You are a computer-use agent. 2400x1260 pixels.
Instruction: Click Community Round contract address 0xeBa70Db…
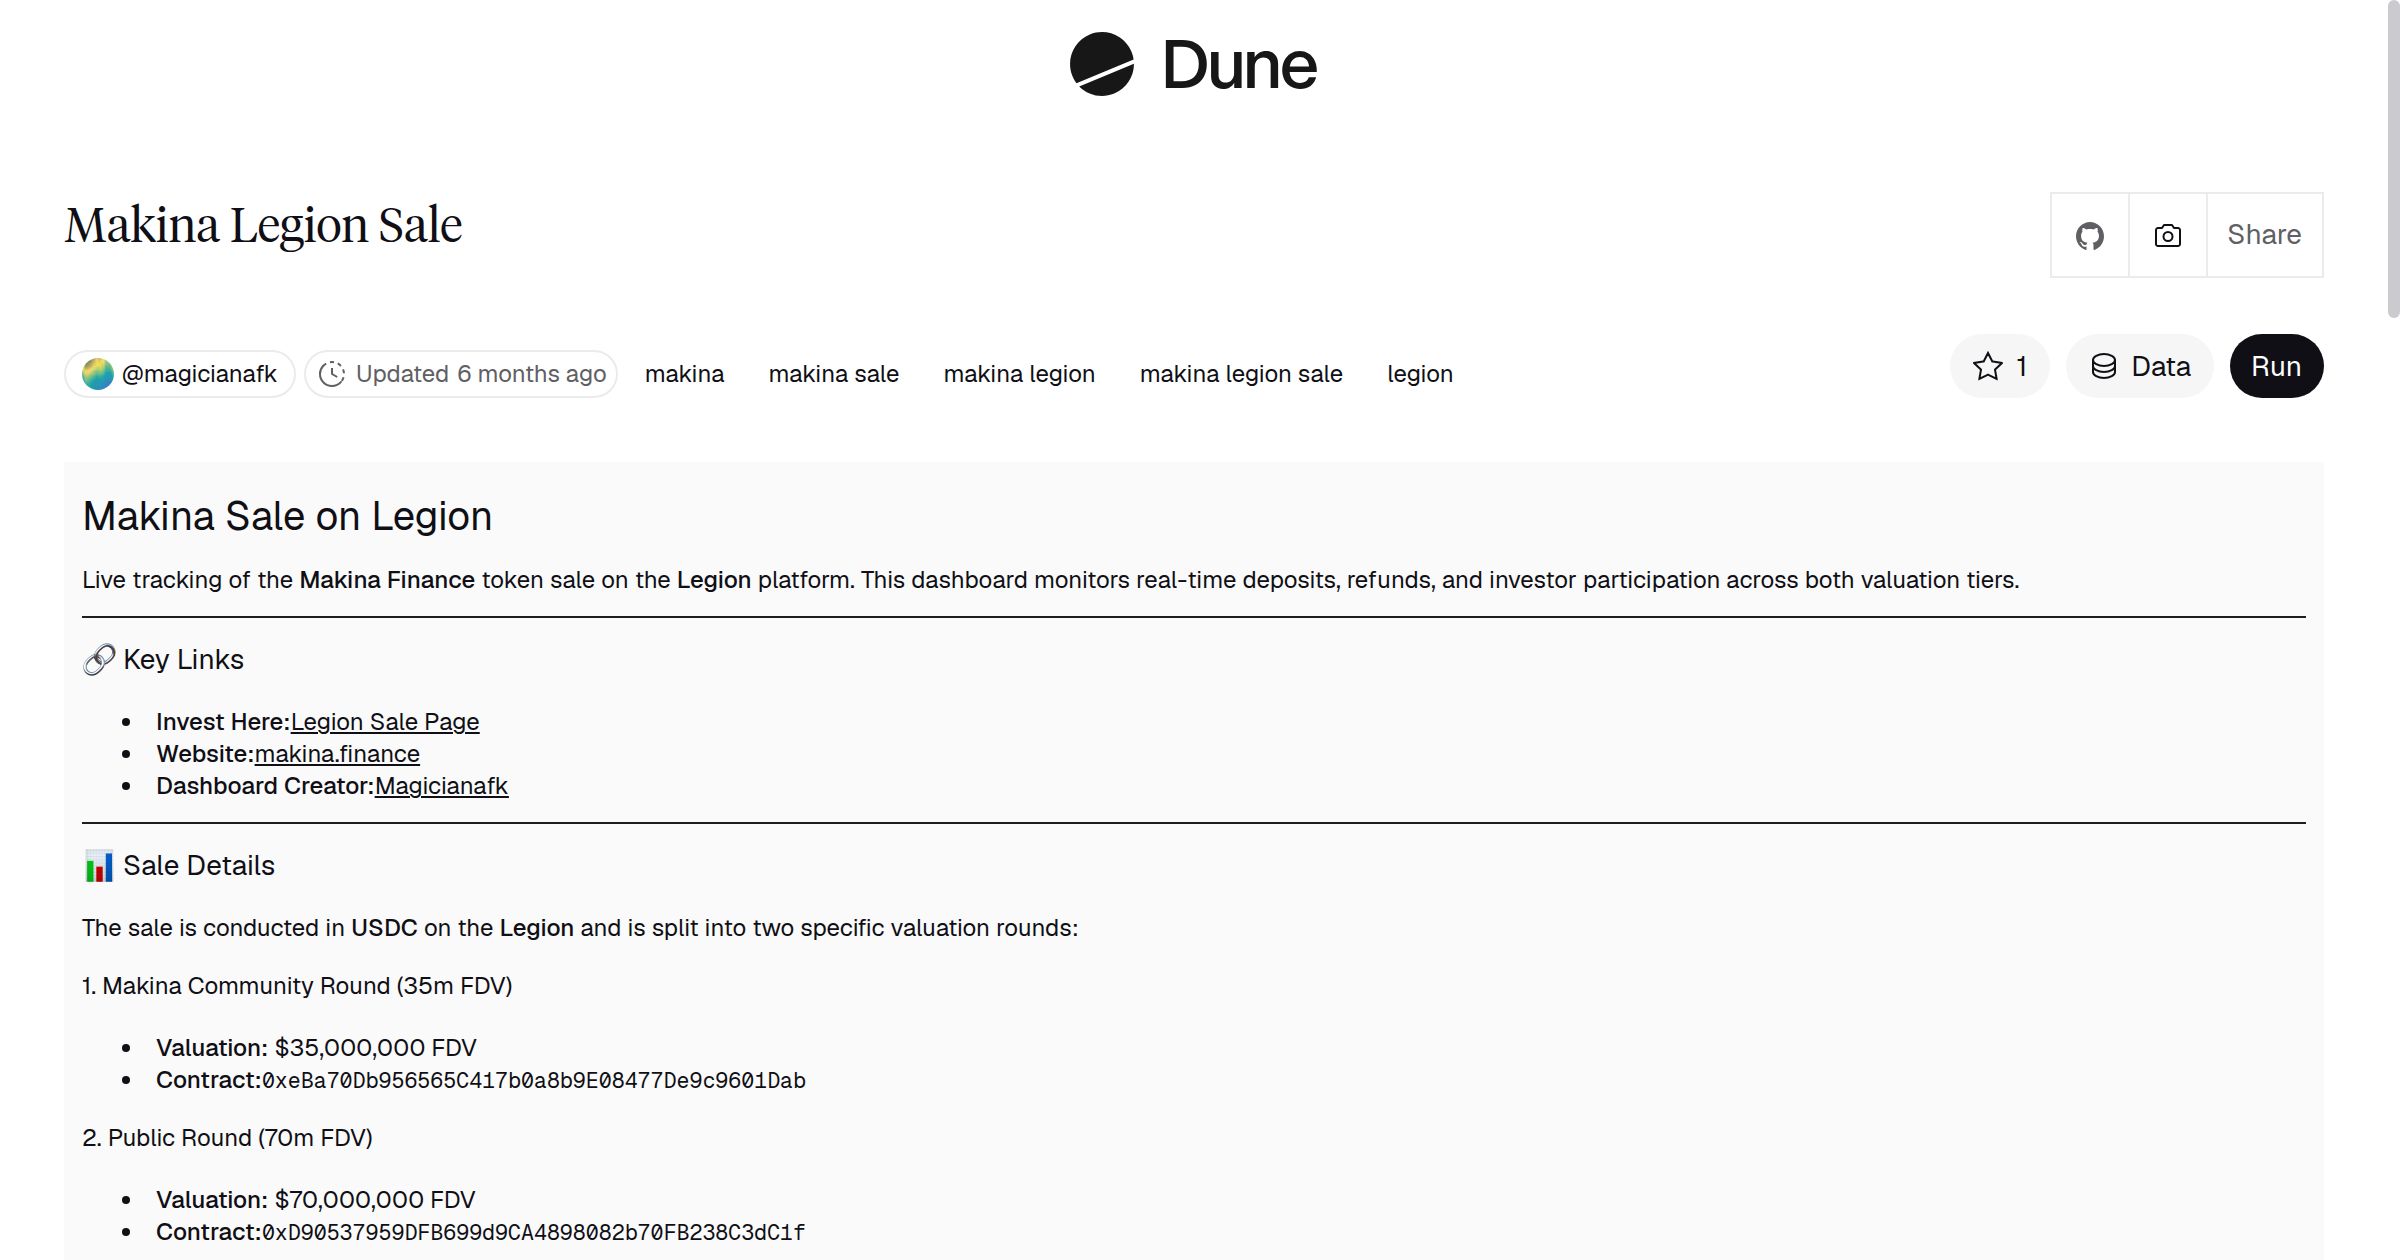pos(534,1081)
